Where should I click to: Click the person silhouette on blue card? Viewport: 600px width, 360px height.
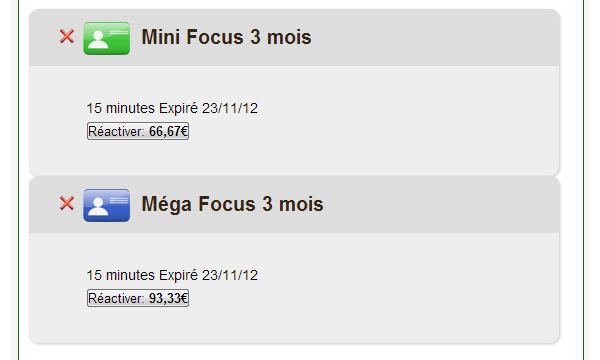(98, 207)
